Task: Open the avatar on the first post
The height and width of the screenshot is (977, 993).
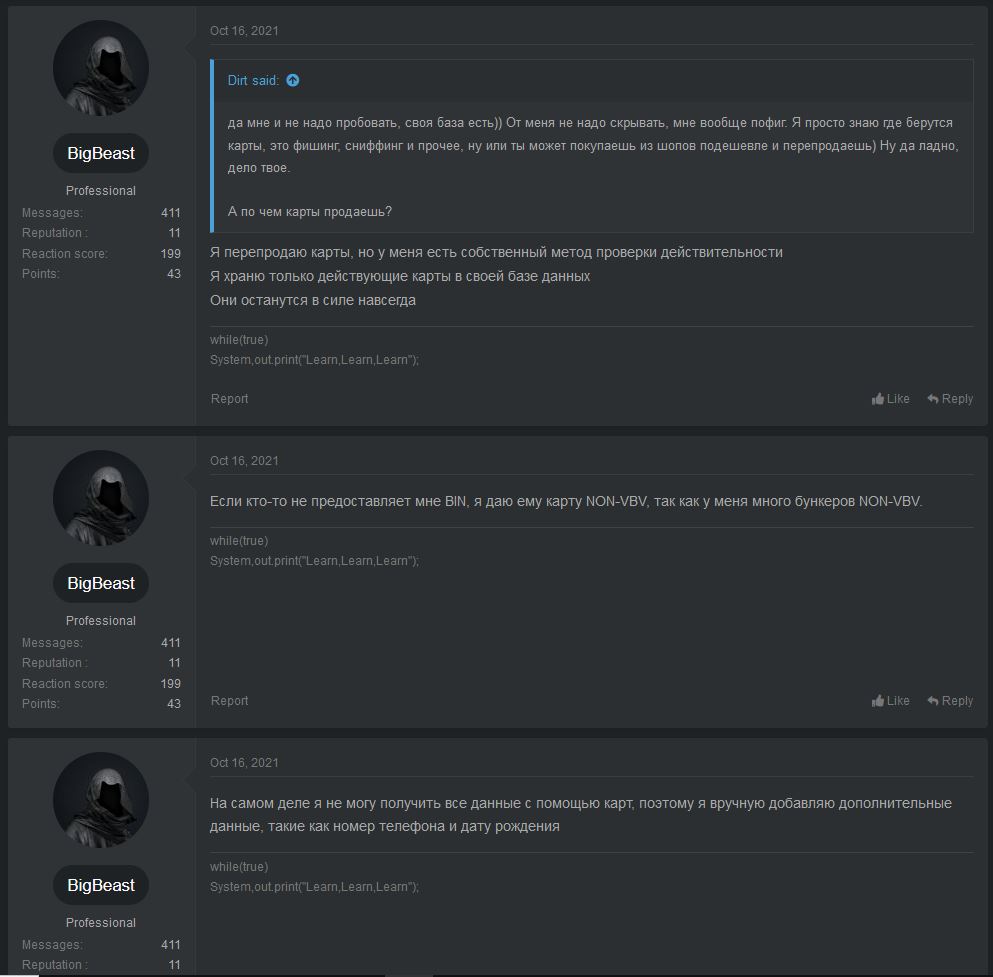Action: click(x=101, y=68)
